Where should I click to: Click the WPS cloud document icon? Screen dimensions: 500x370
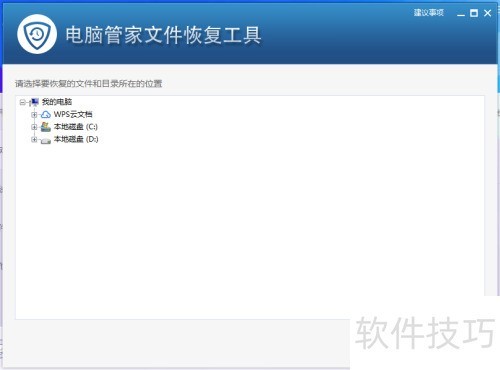(x=46, y=115)
